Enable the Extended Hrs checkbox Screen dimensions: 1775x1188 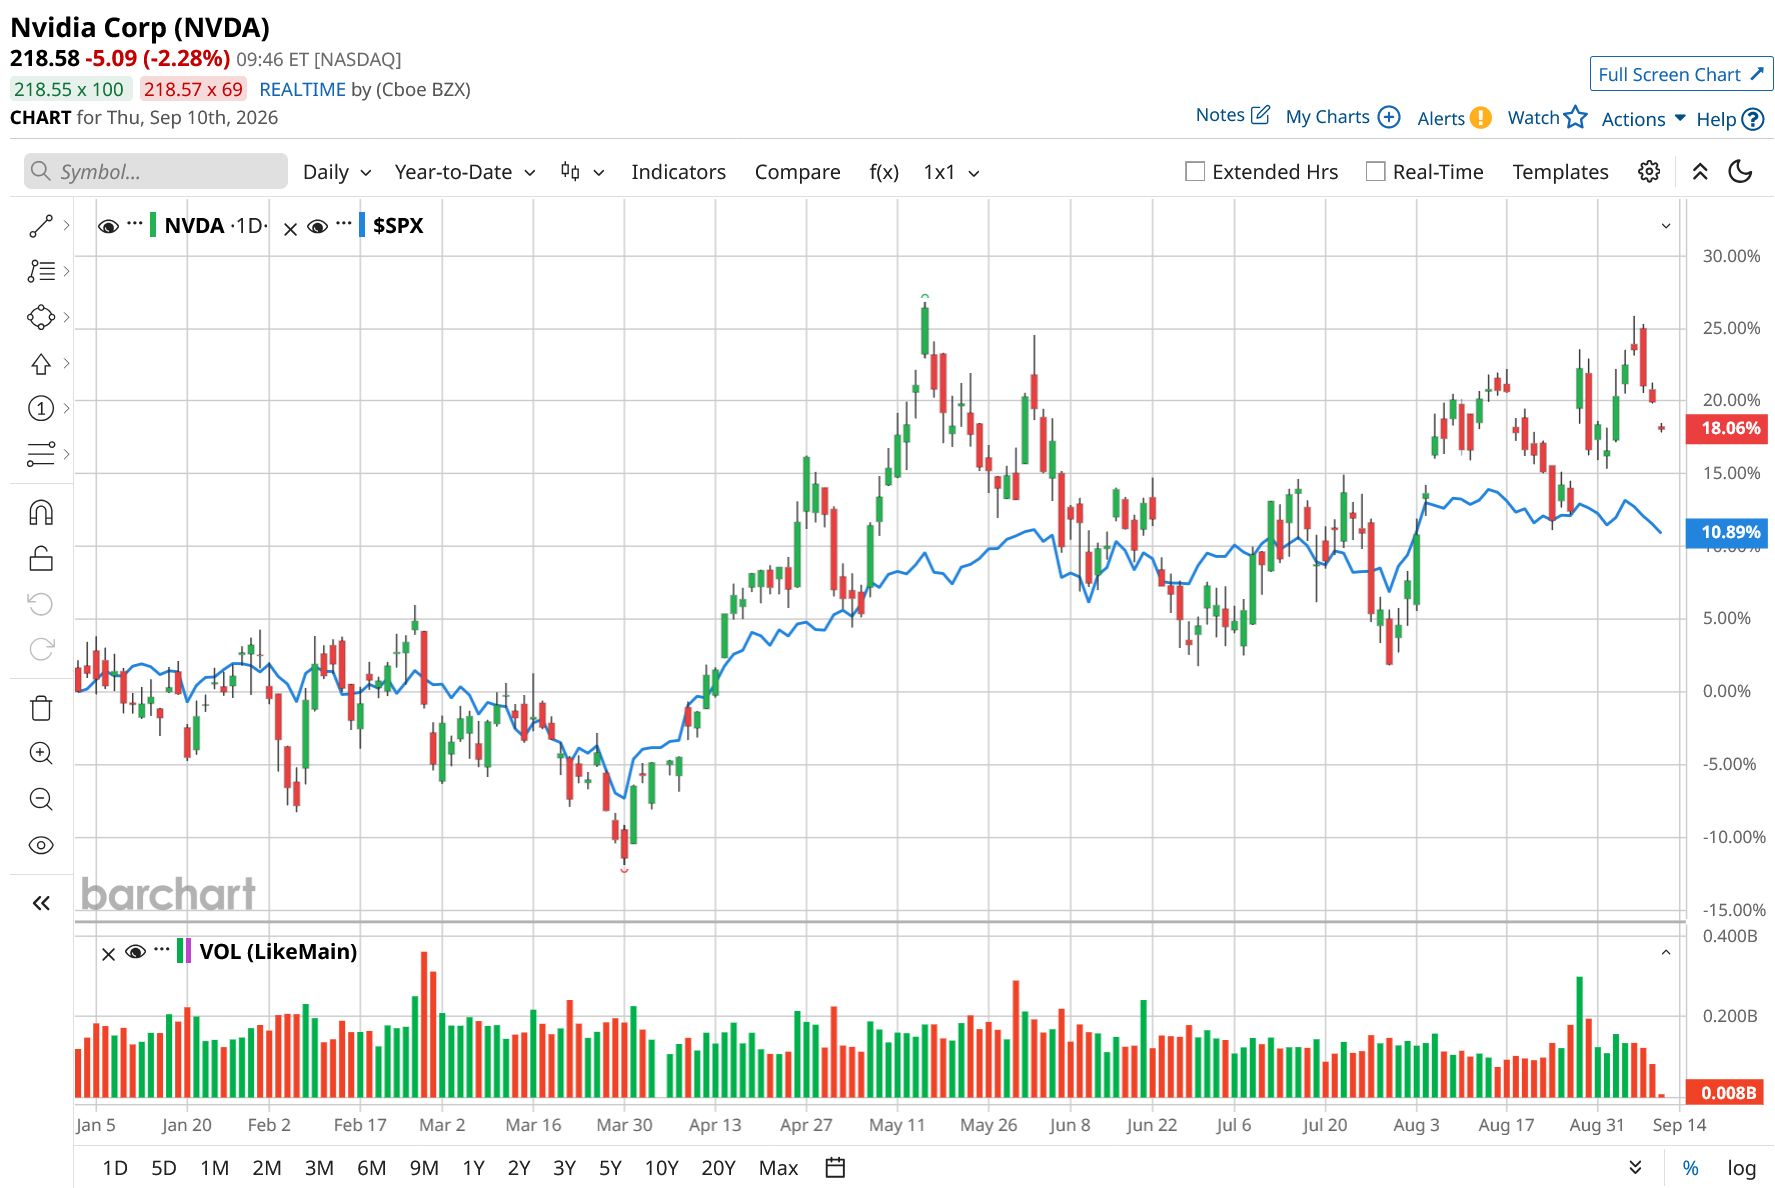[x=1194, y=172]
